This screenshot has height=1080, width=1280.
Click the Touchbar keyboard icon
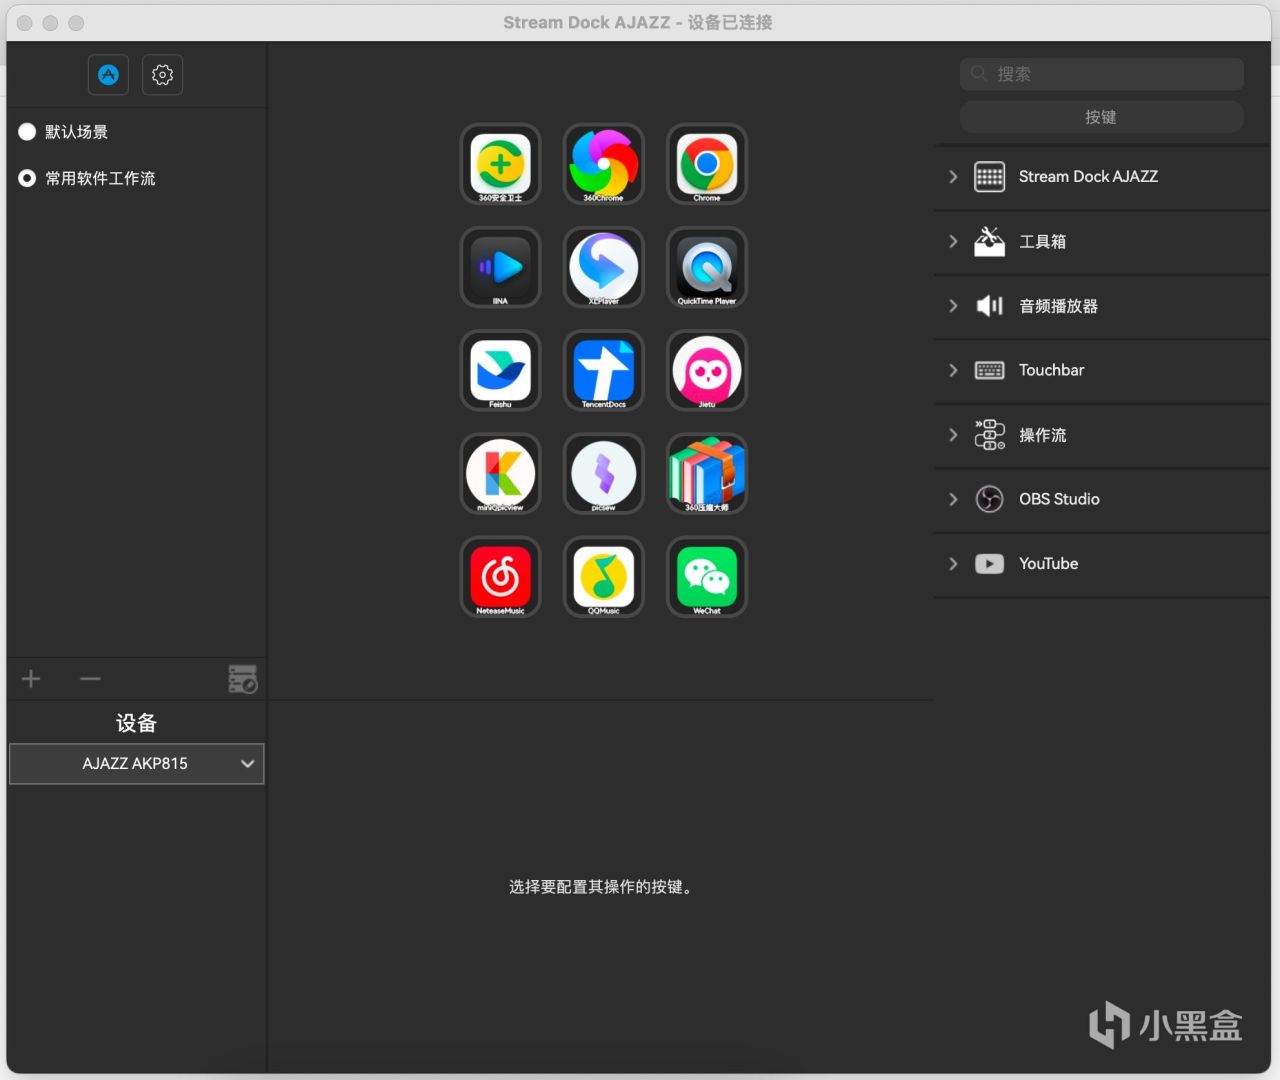pyautogui.click(x=989, y=371)
